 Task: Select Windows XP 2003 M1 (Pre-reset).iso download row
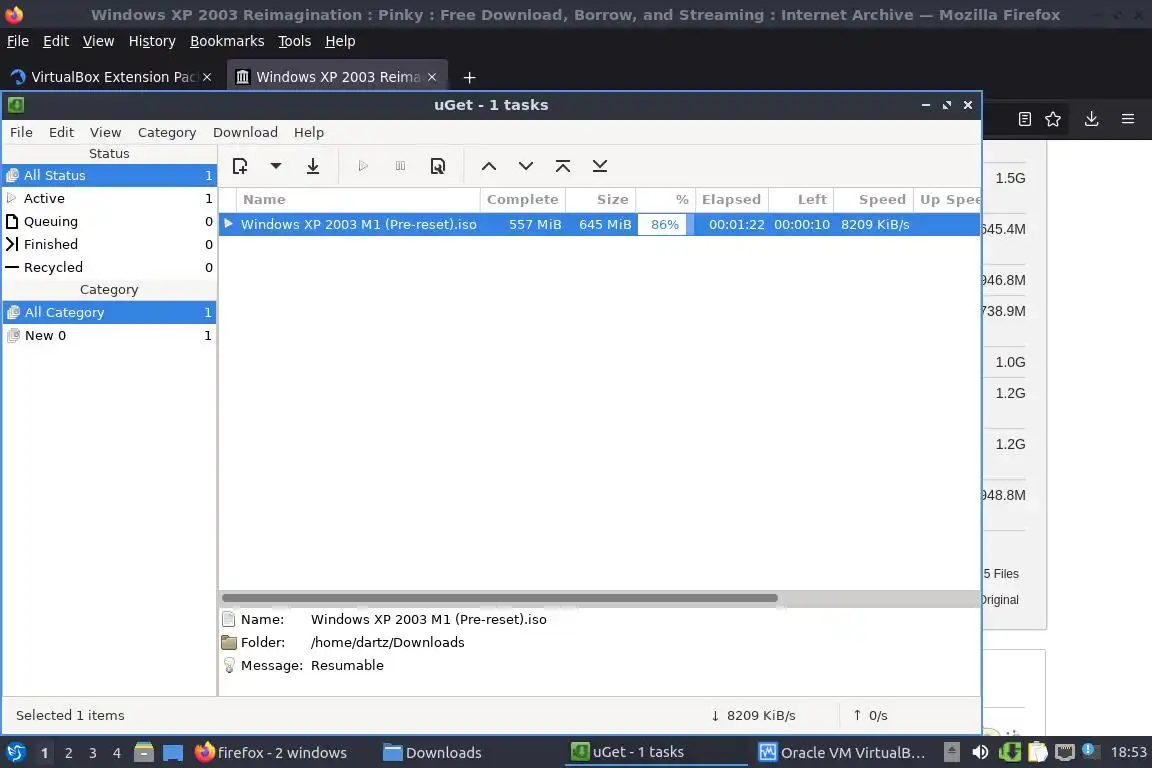(x=600, y=224)
